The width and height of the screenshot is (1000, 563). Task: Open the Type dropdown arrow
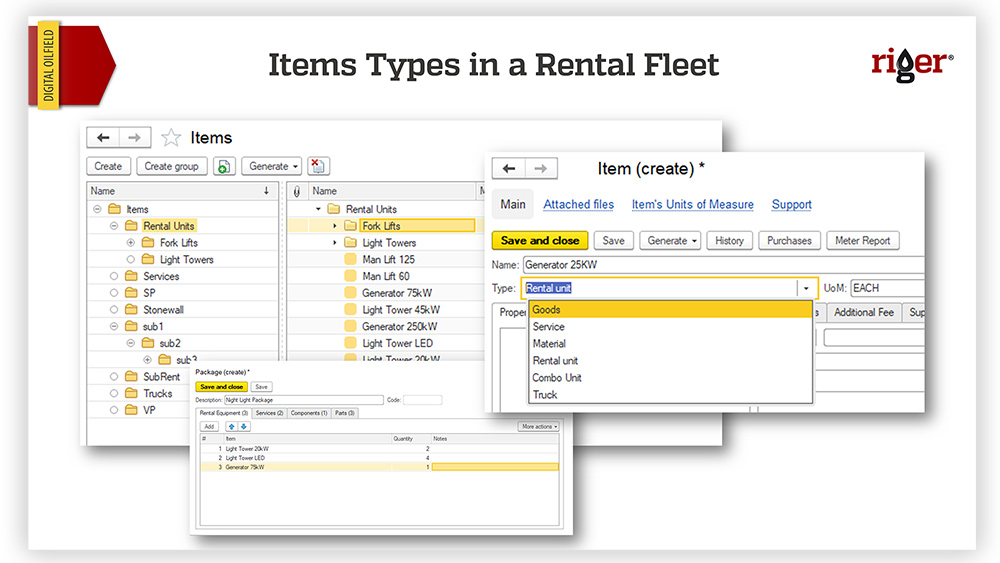pos(806,288)
